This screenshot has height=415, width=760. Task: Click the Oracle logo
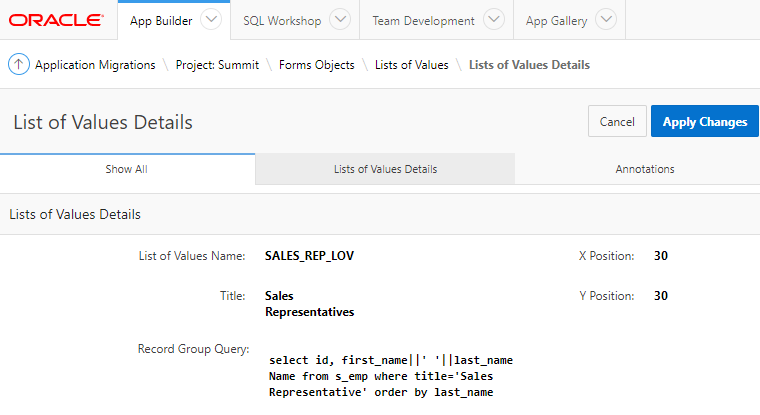point(56,20)
